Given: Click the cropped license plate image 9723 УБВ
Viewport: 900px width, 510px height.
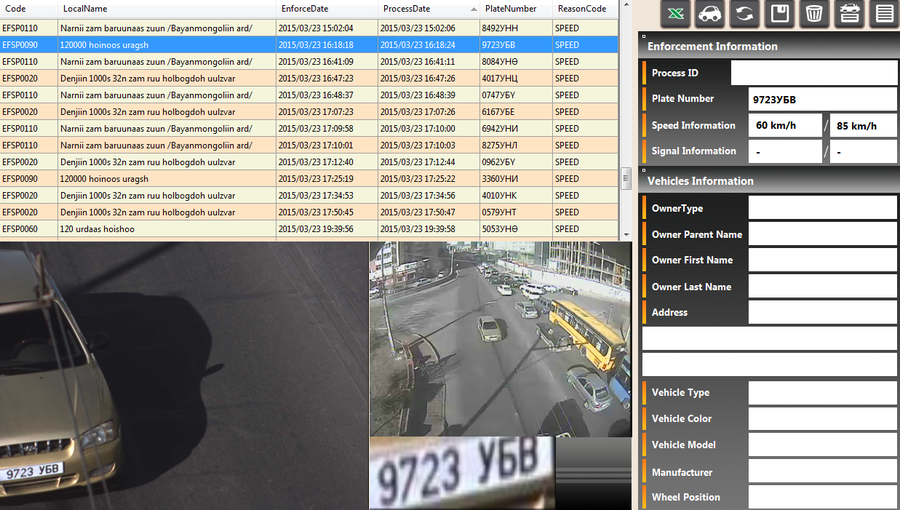Looking at the screenshot, I should tap(462, 473).
